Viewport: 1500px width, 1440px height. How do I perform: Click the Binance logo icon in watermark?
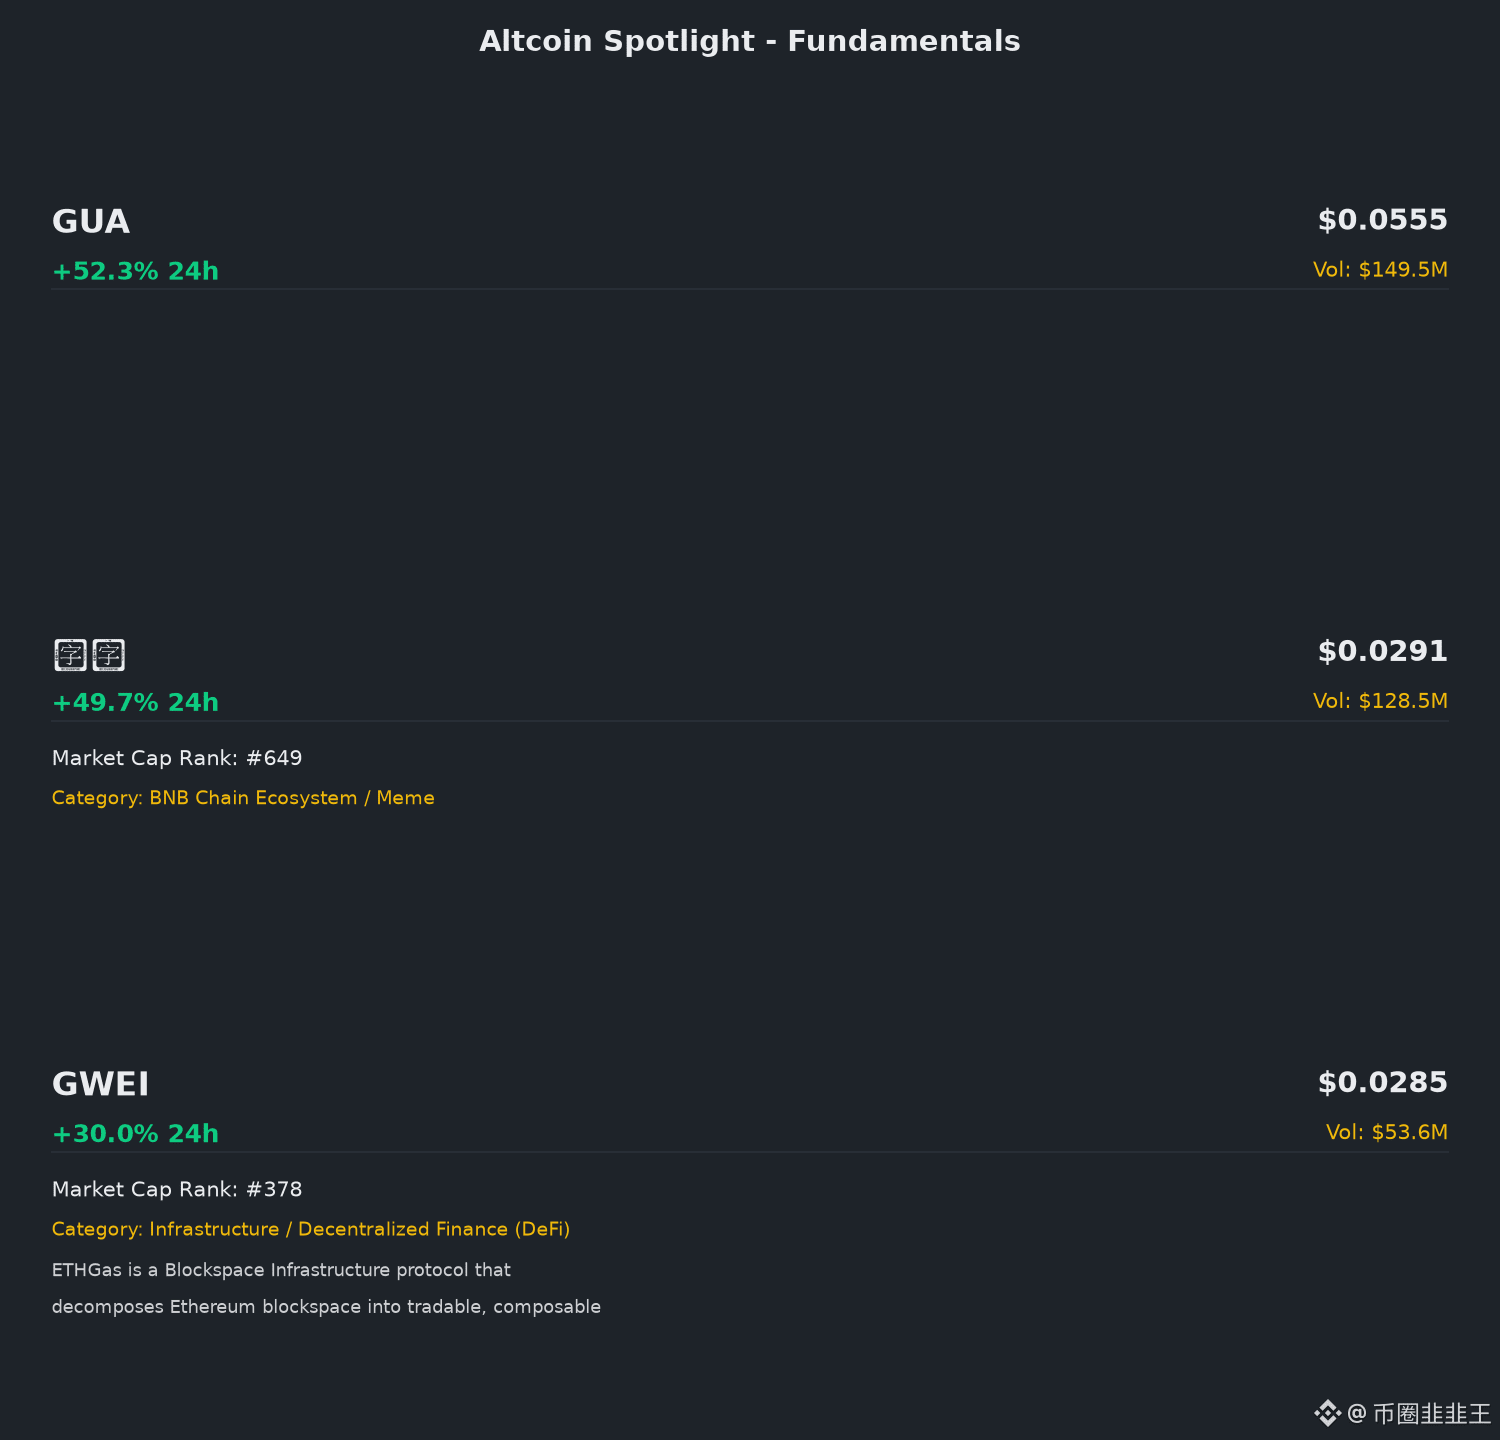[1327, 1413]
